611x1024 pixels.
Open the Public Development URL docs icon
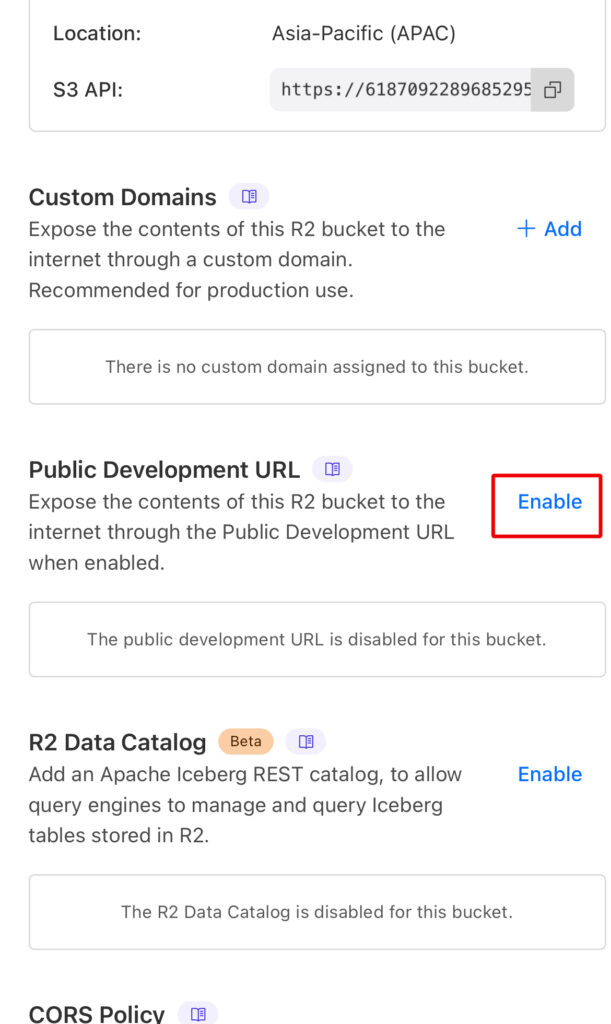pos(332,469)
